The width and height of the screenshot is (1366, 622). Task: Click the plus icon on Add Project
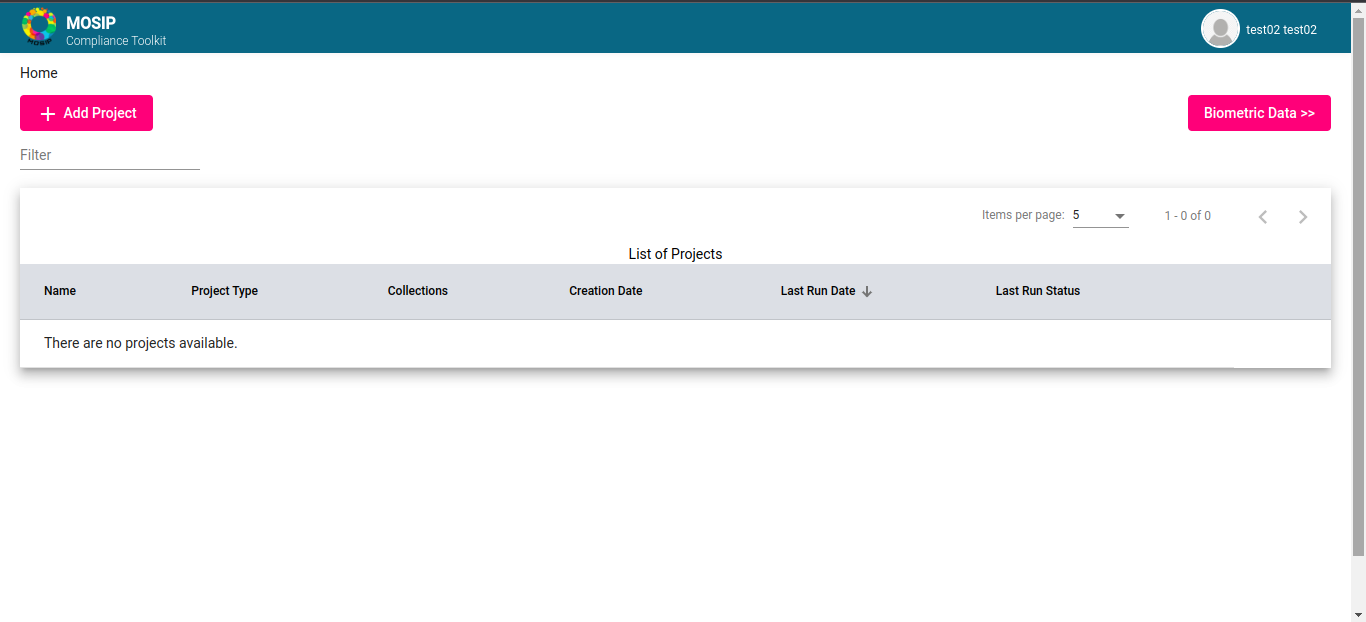coord(47,114)
